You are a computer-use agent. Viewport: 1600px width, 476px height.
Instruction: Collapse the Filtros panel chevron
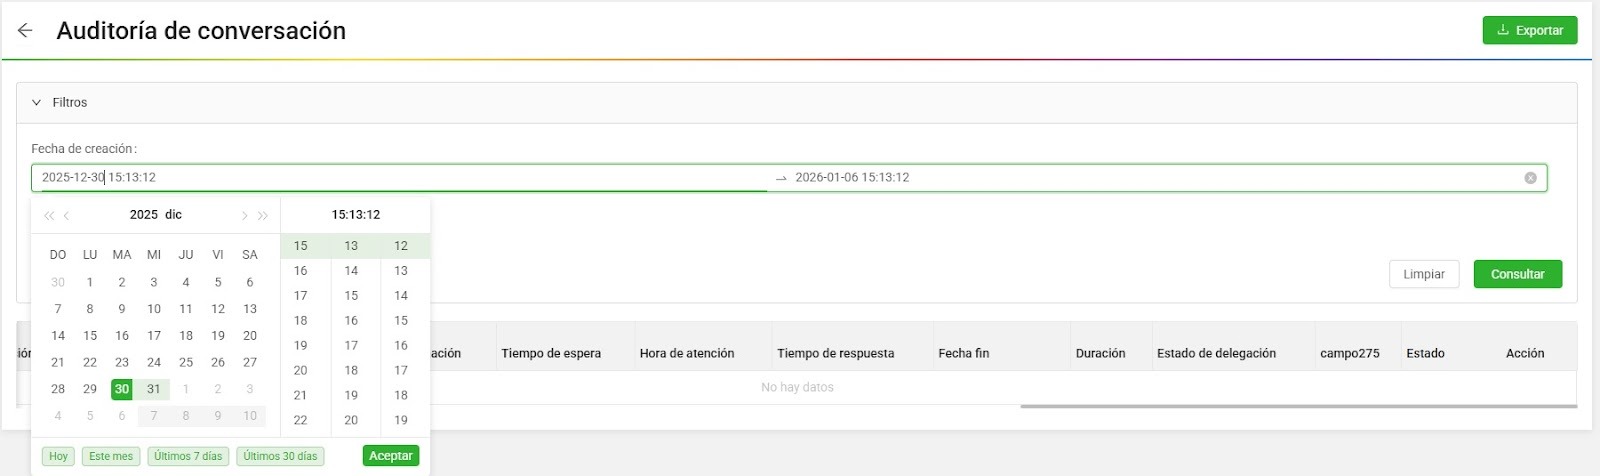[x=37, y=102]
